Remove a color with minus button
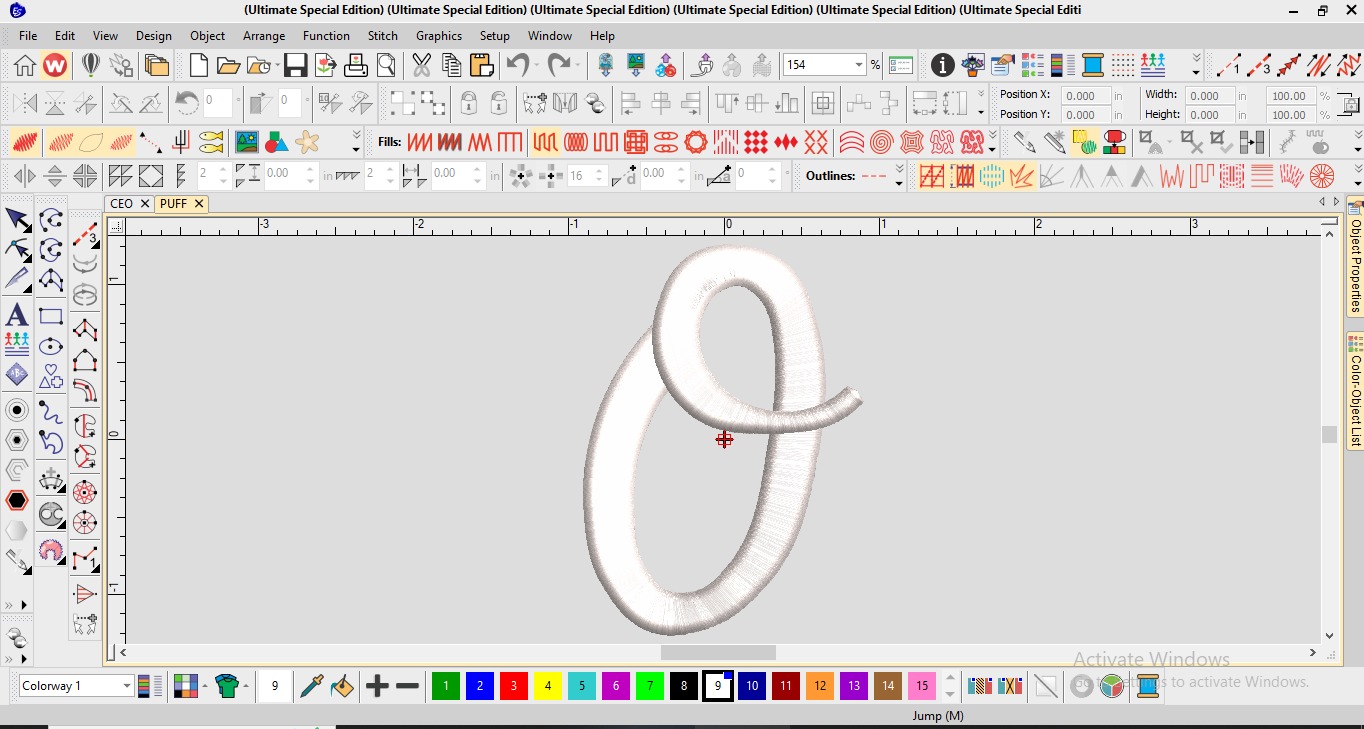The width and height of the screenshot is (1364, 729). tap(407, 686)
